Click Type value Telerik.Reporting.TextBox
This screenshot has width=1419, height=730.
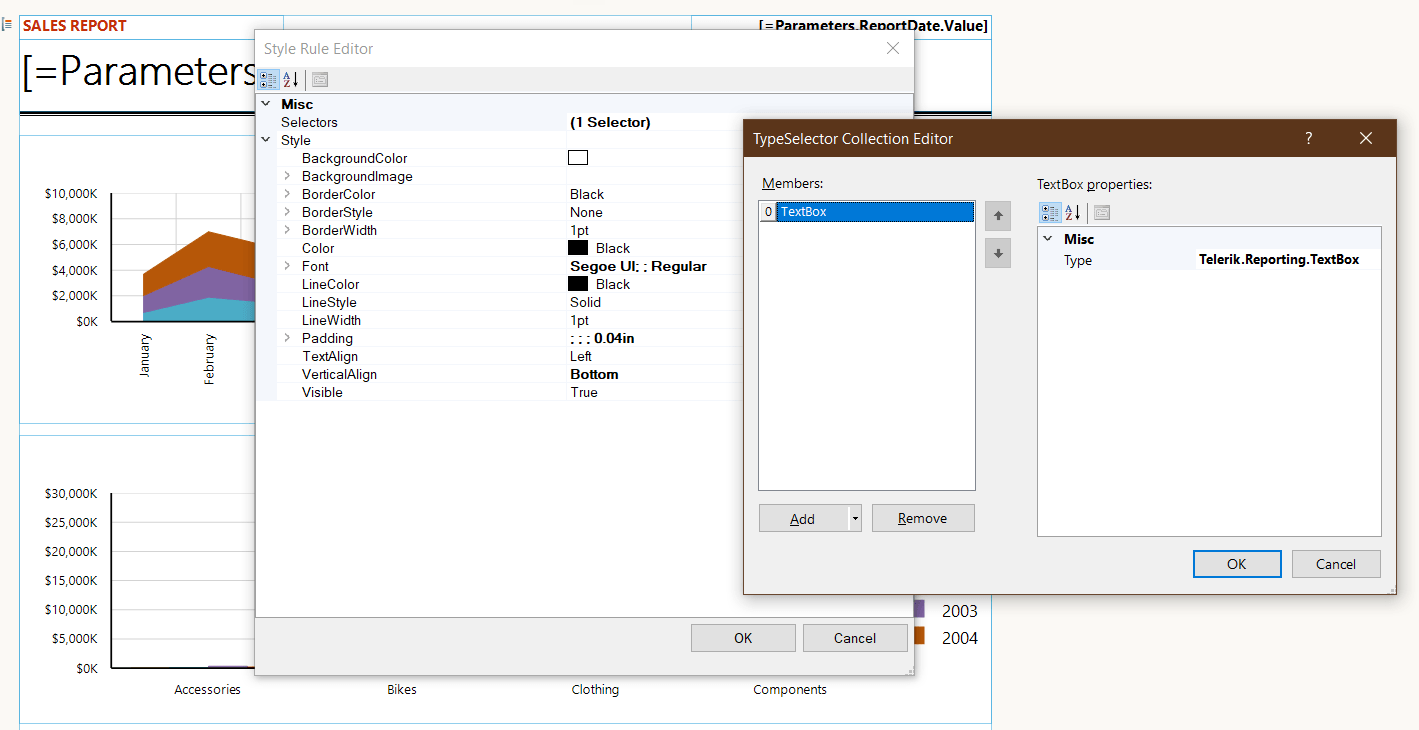(x=1279, y=260)
